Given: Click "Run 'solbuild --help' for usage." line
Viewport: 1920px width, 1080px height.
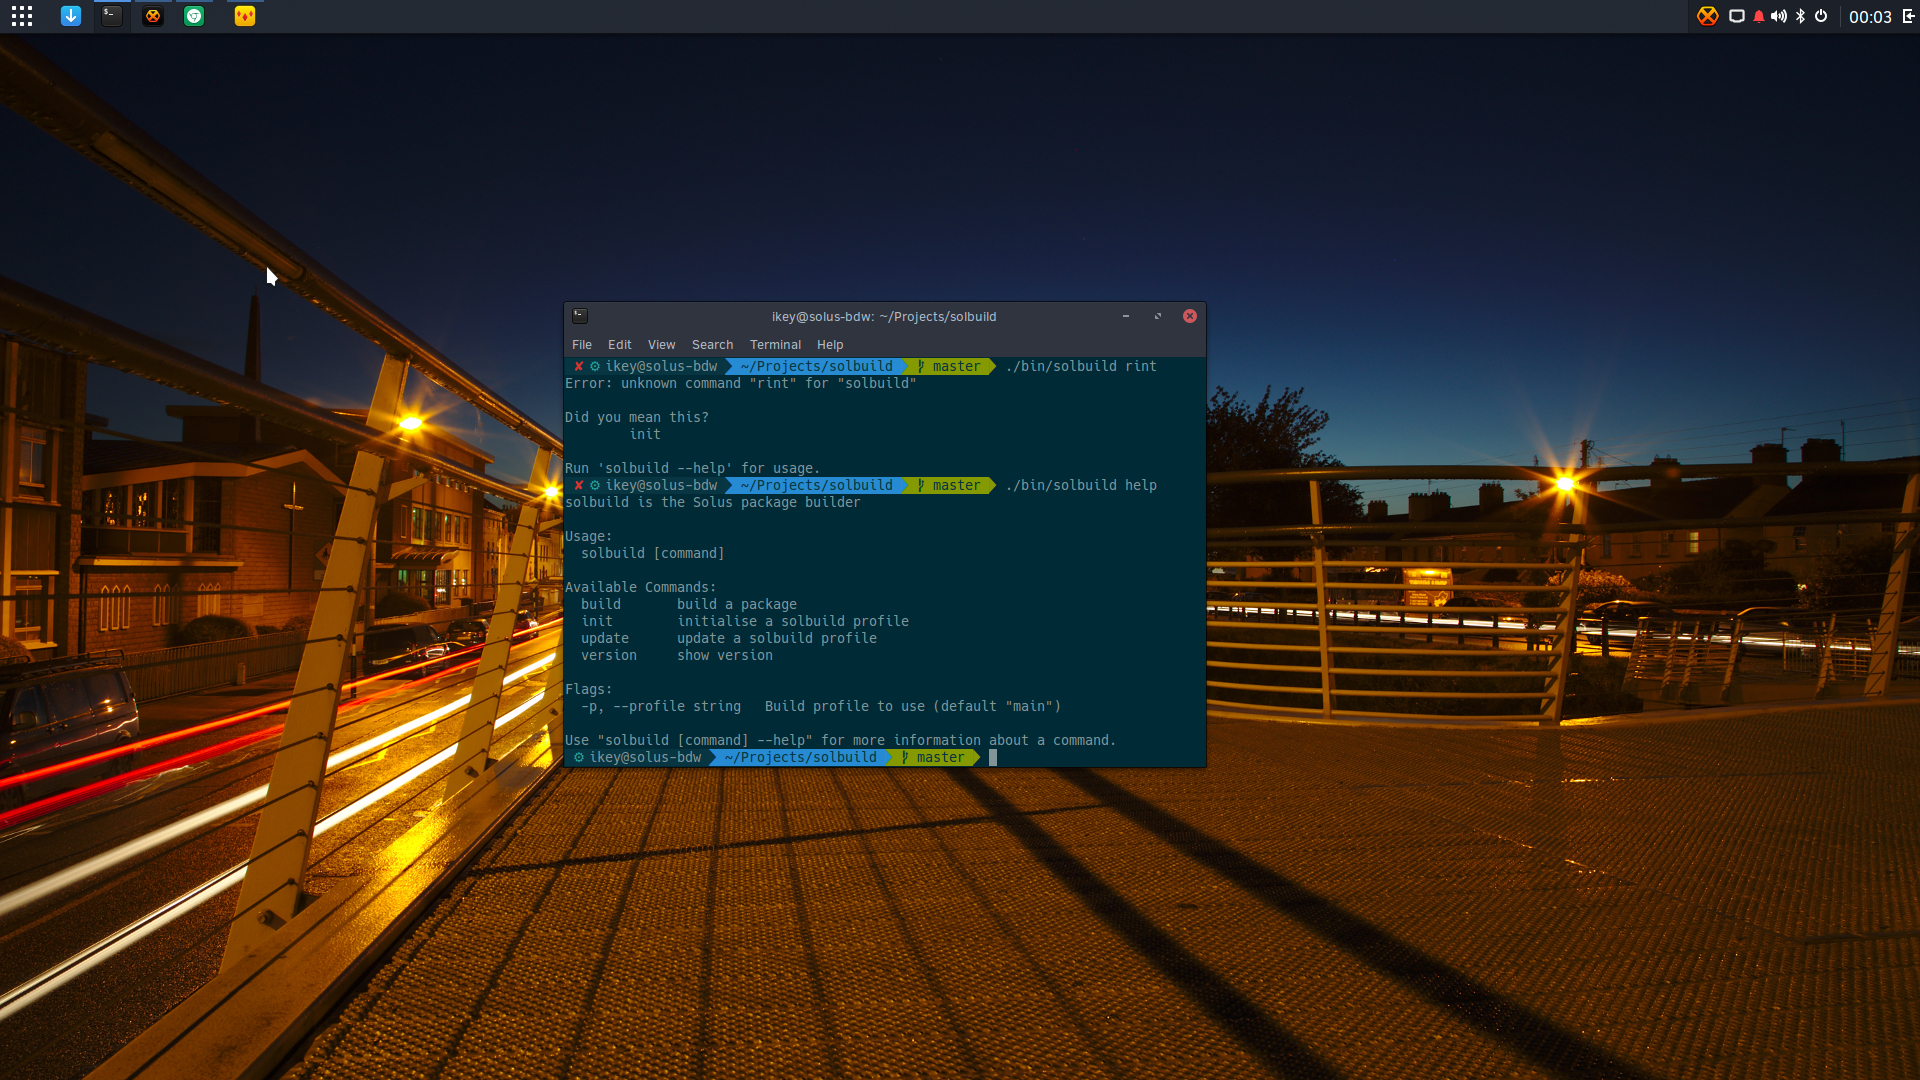Looking at the screenshot, I should [x=692, y=469].
